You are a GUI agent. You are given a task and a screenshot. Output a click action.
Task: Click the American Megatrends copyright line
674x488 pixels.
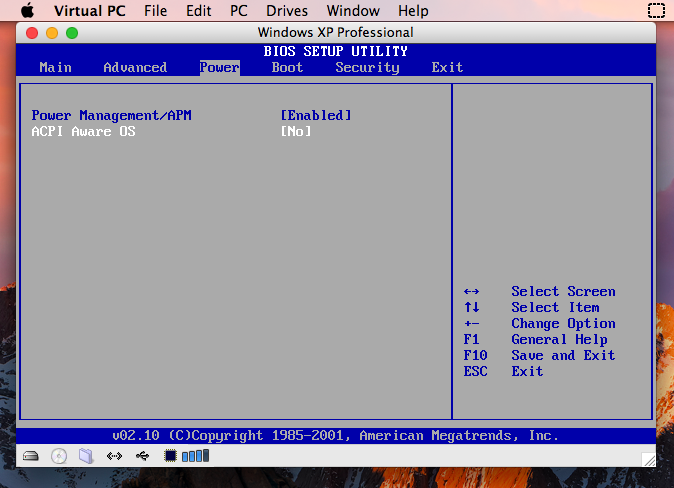tap(335, 436)
